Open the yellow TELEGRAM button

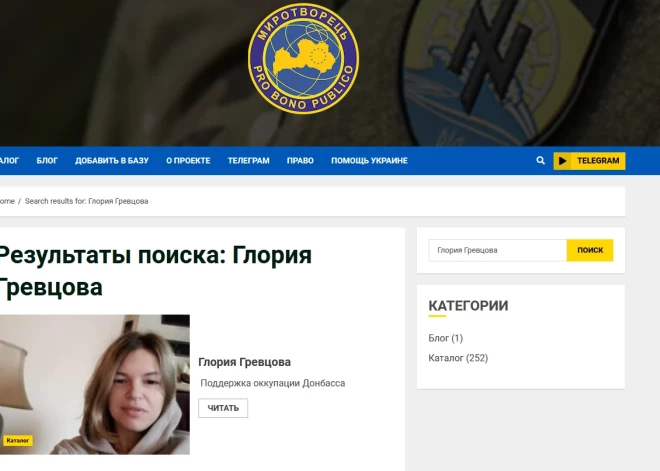pos(589,161)
